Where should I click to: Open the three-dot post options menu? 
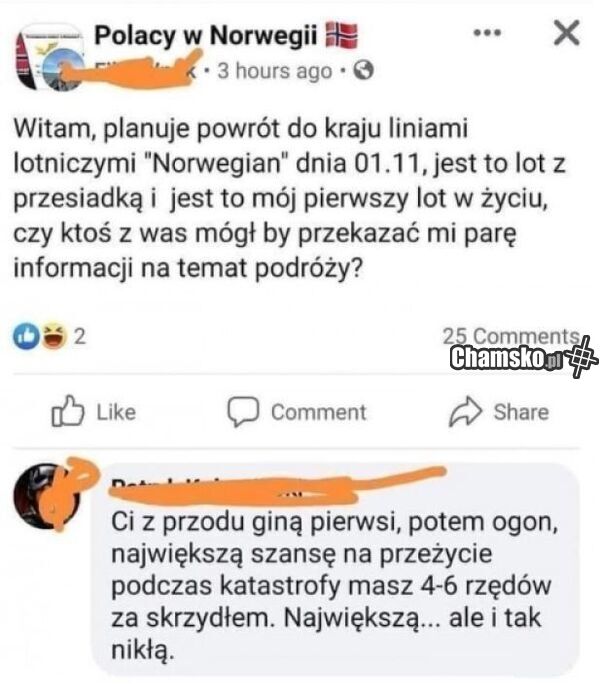487,33
